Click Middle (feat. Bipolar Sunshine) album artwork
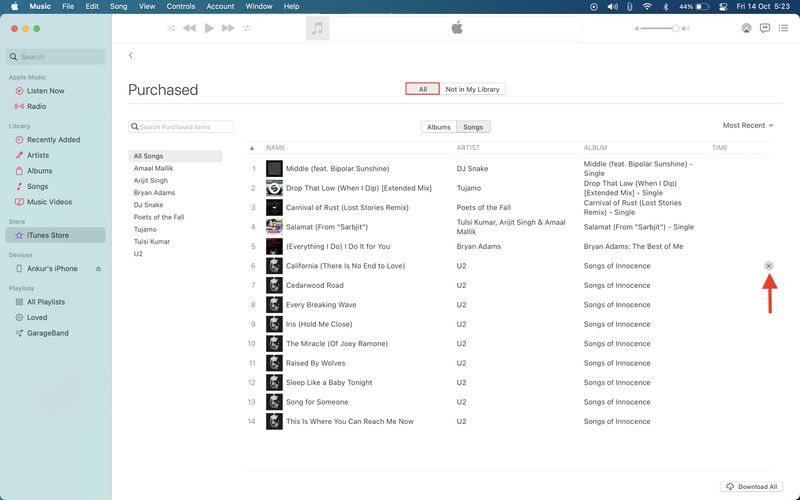 pyautogui.click(x=274, y=169)
